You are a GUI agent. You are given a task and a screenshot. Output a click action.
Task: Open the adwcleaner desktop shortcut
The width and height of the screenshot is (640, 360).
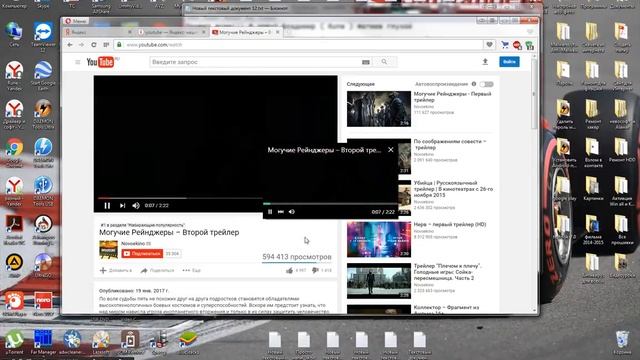tap(72, 341)
